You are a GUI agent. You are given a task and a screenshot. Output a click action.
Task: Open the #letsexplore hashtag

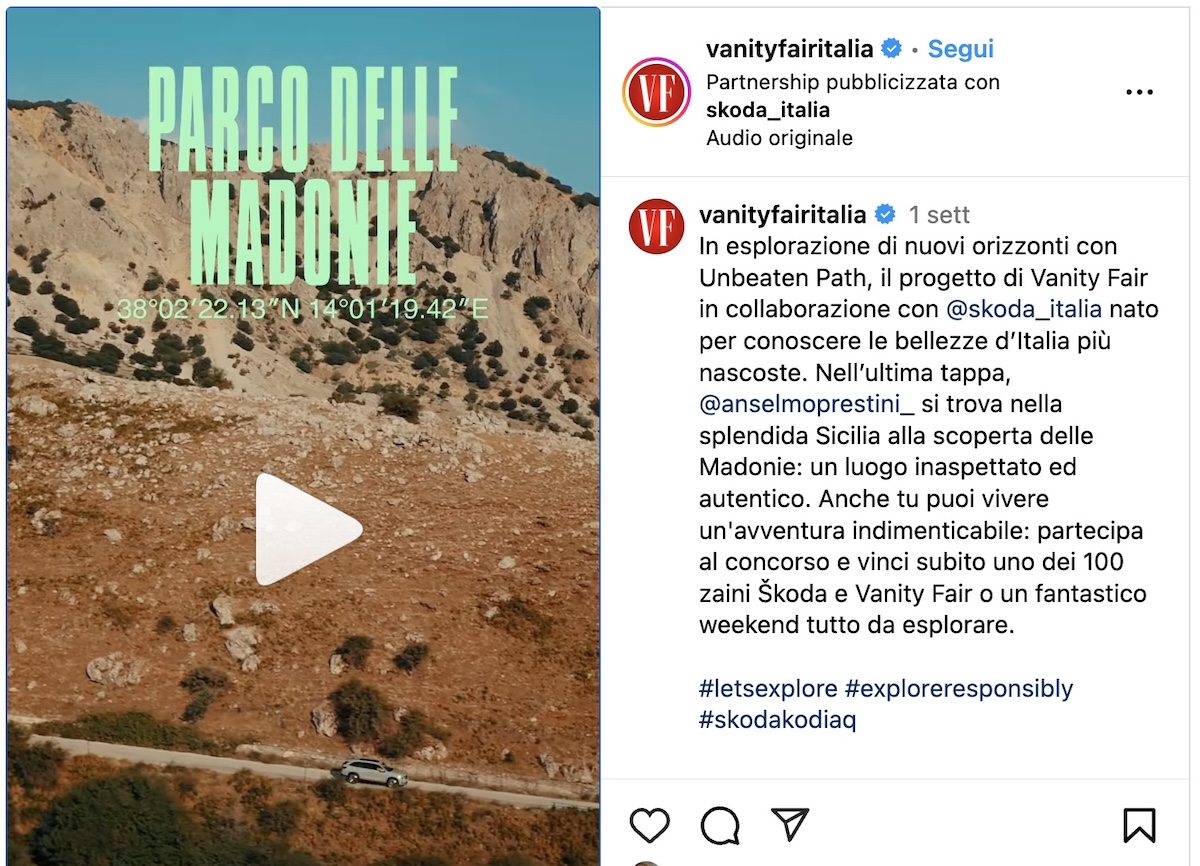[768, 688]
